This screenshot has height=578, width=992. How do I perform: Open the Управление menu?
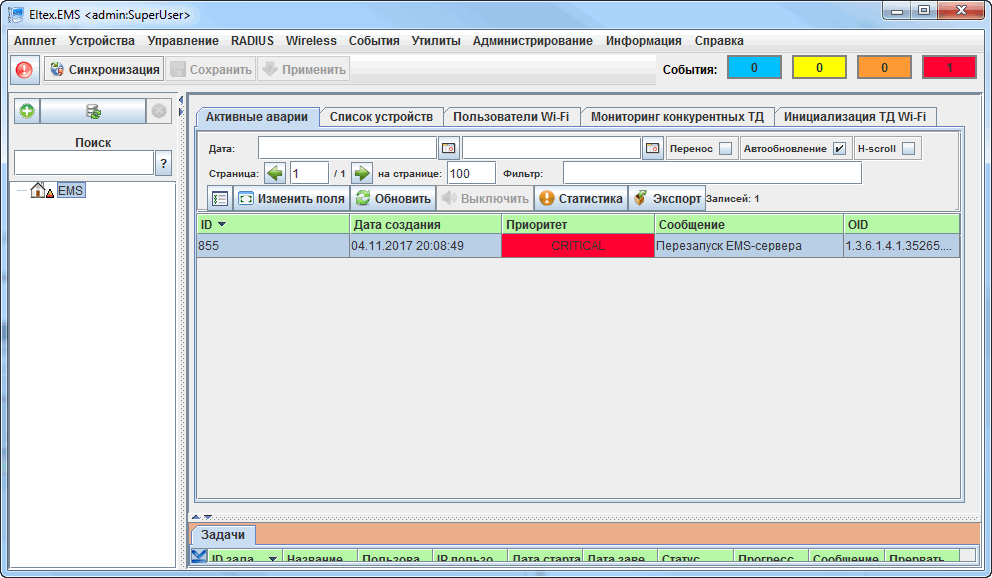click(x=183, y=40)
